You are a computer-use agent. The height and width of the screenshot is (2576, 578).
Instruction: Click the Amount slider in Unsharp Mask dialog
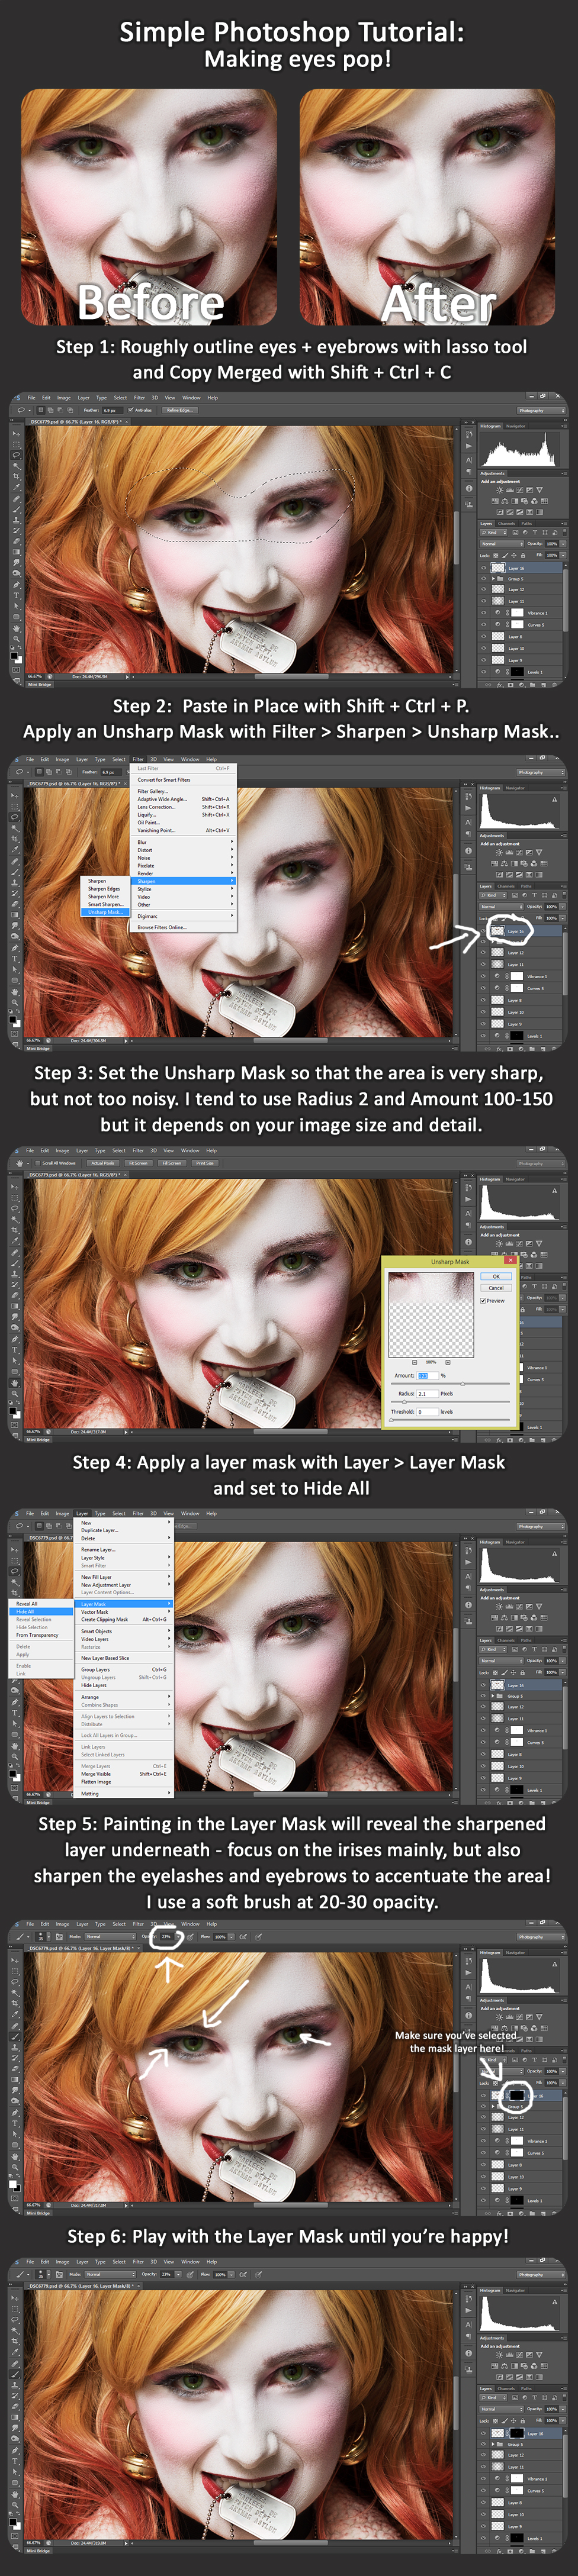coord(451,1384)
